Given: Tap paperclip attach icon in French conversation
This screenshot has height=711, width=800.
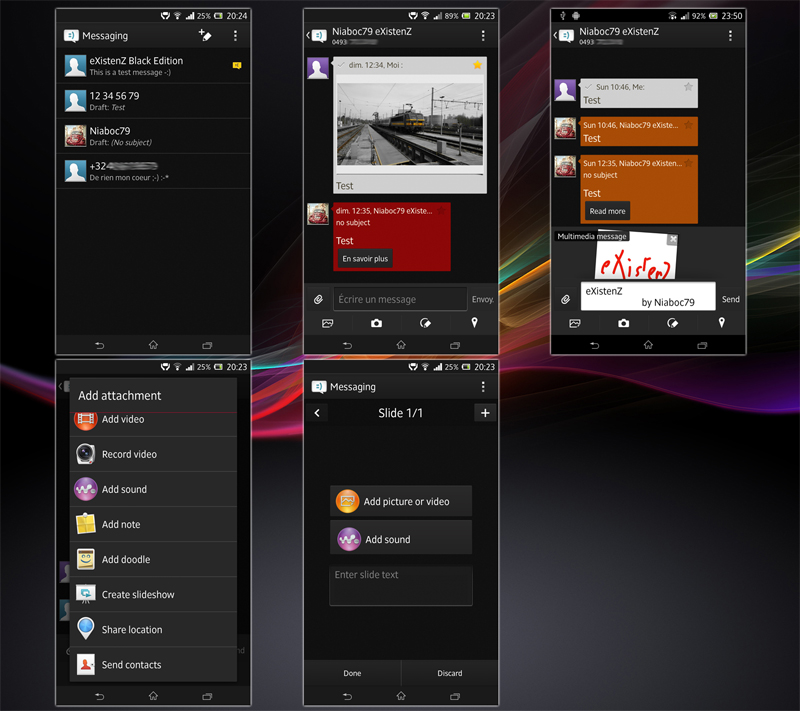Looking at the screenshot, I should pos(318,299).
